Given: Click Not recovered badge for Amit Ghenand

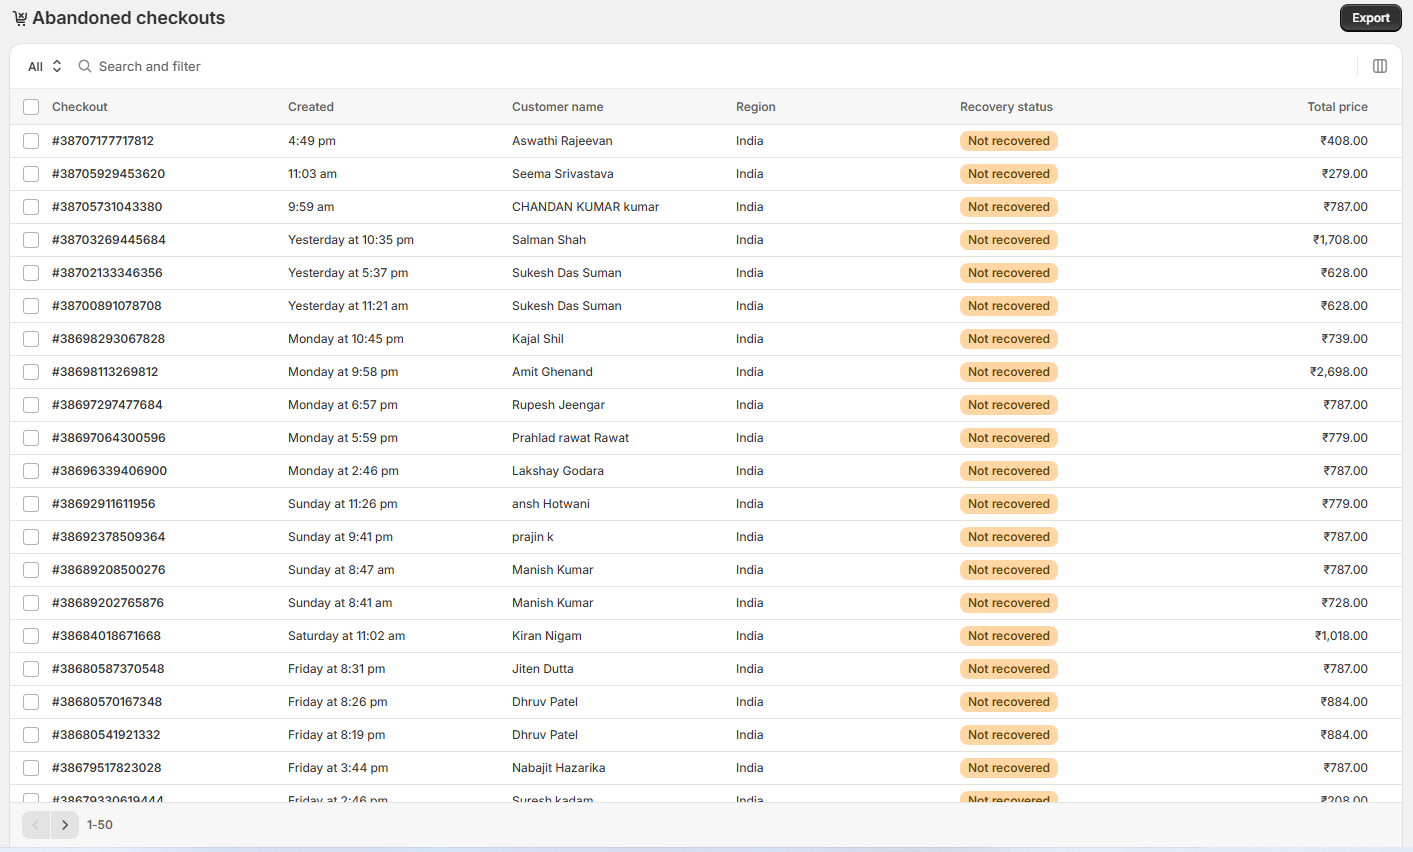Looking at the screenshot, I should pyautogui.click(x=1008, y=372).
